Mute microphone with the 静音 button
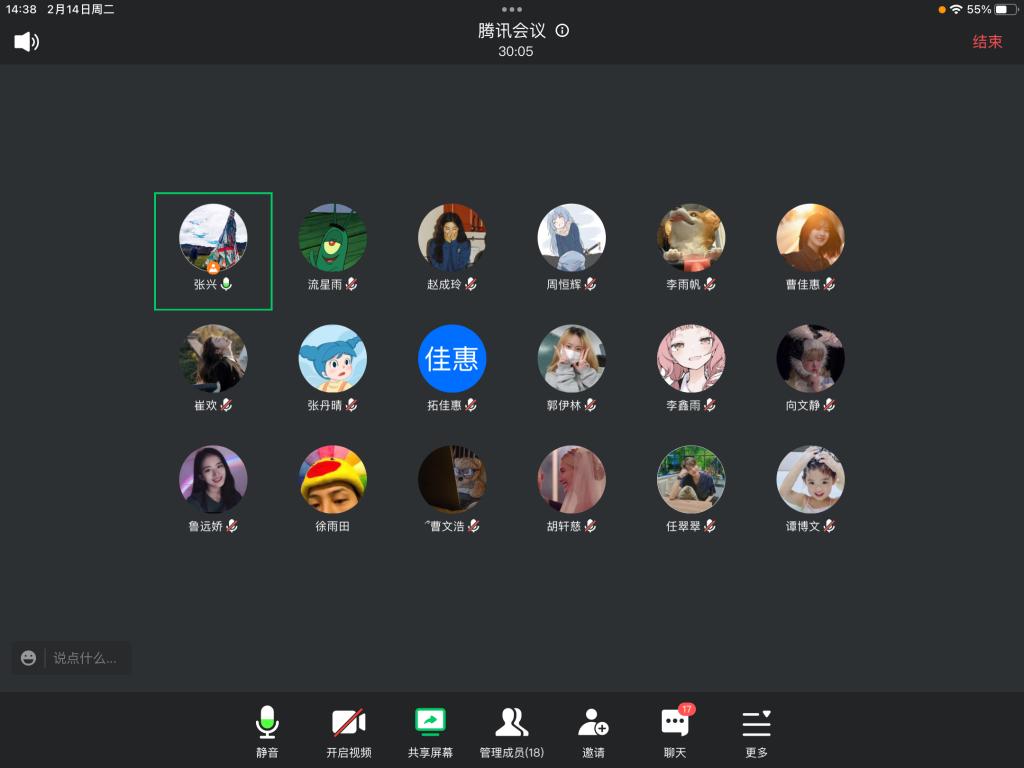Image resolution: width=1024 pixels, height=768 pixels. [x=267, y=732]
